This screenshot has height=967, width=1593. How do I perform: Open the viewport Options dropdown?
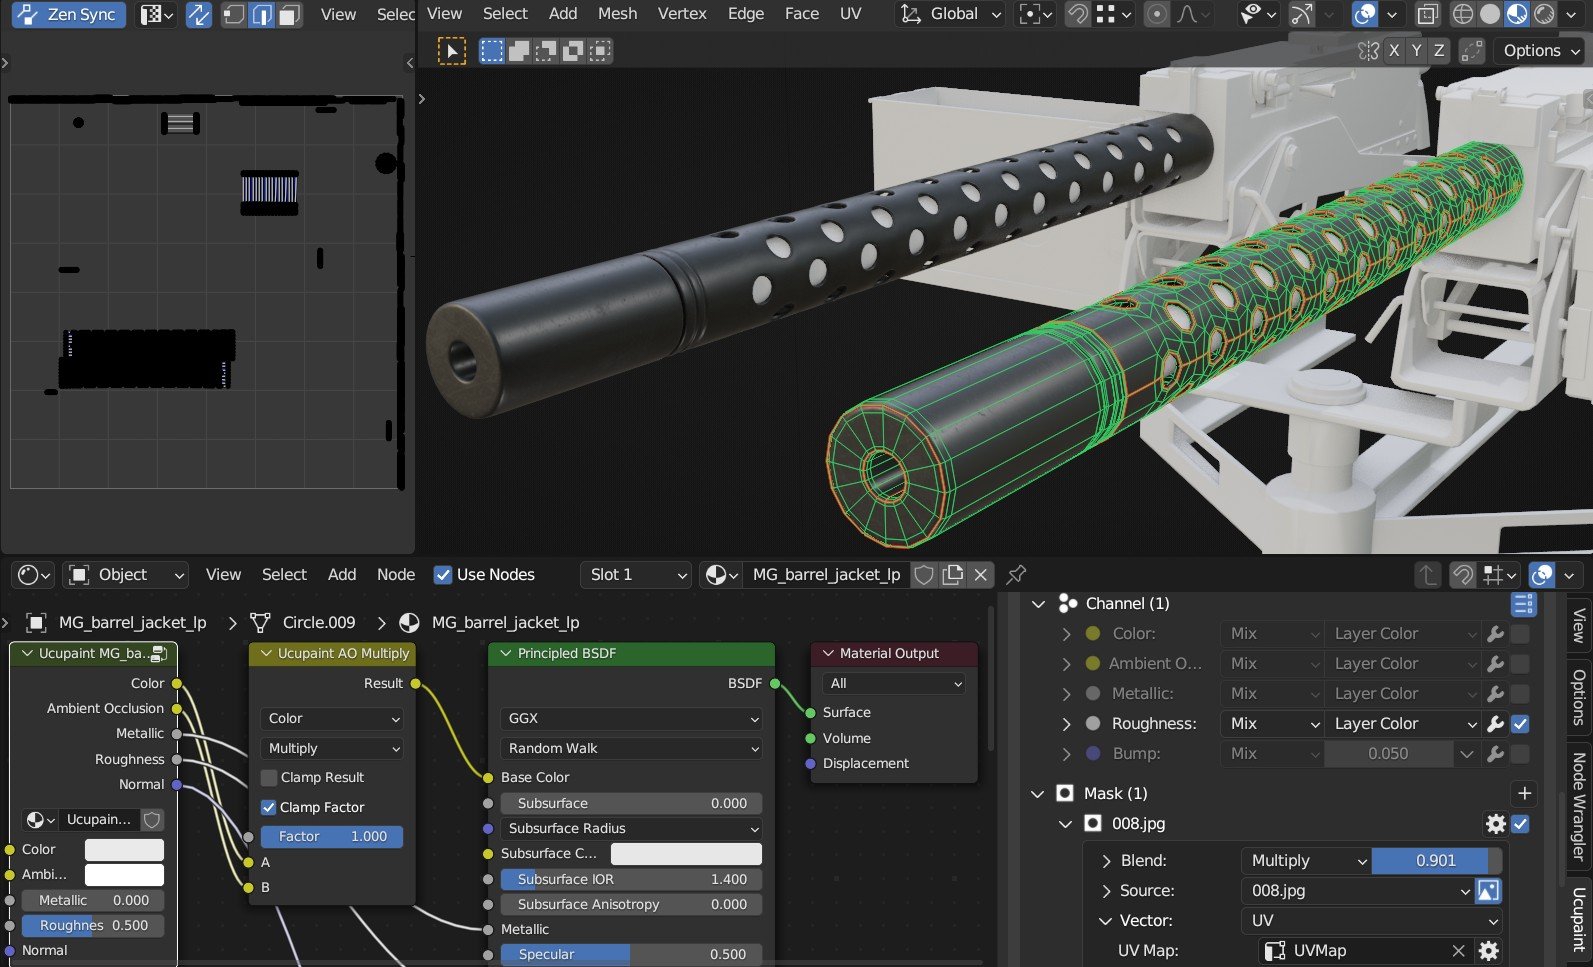click(1540, 51)
